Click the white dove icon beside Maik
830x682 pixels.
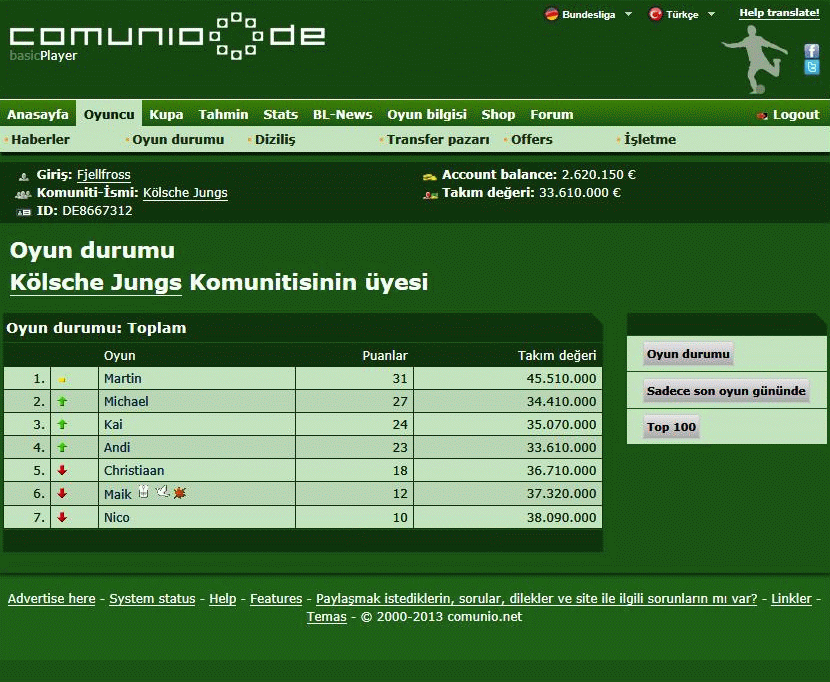tap(161, 492)
